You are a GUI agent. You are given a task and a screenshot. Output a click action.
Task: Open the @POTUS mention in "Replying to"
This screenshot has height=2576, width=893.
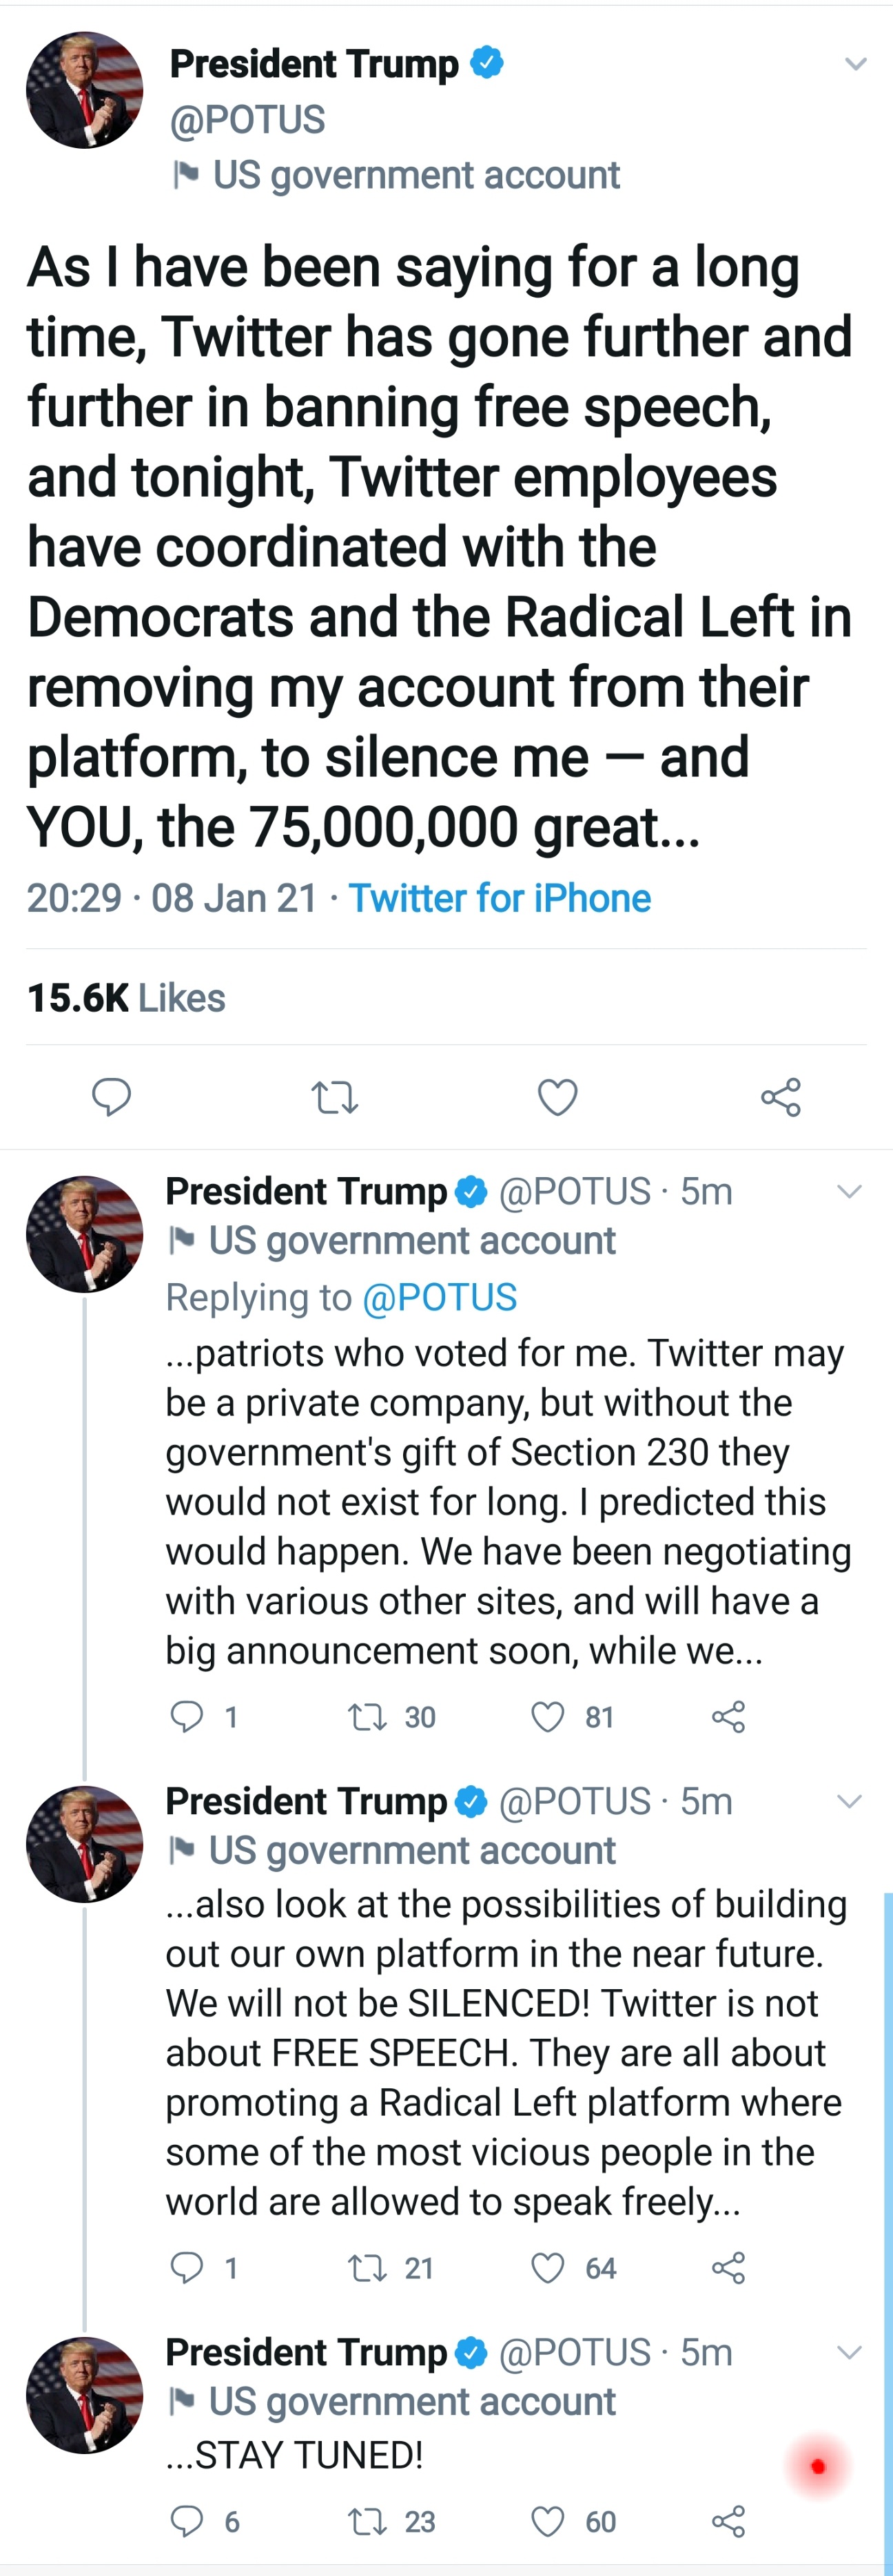(x=439, y=1297)
